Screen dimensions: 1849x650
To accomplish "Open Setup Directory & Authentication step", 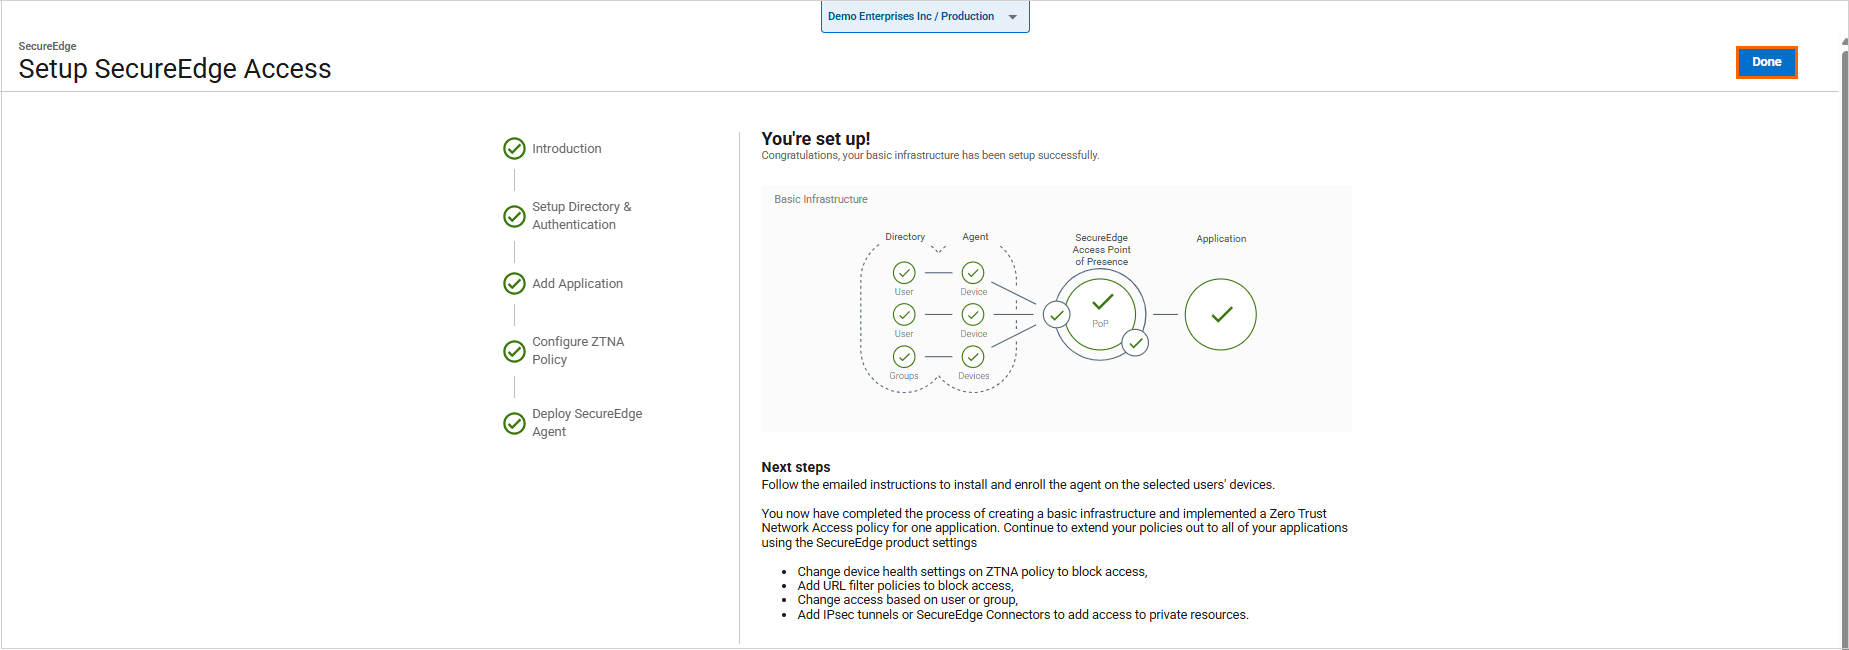I will pyautogui.click(x=581, y=216).
